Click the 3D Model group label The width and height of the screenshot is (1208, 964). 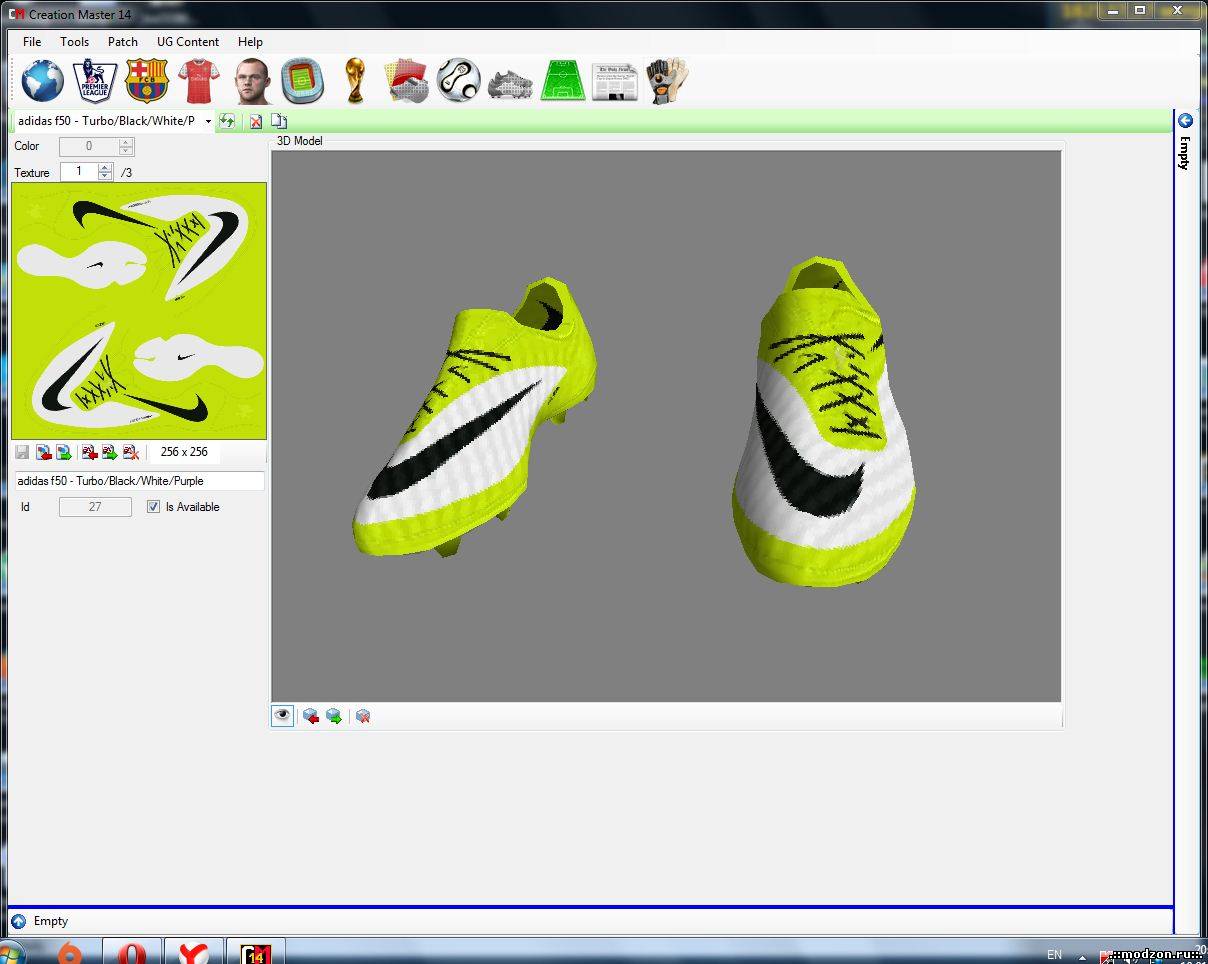[x=300, y=141]
